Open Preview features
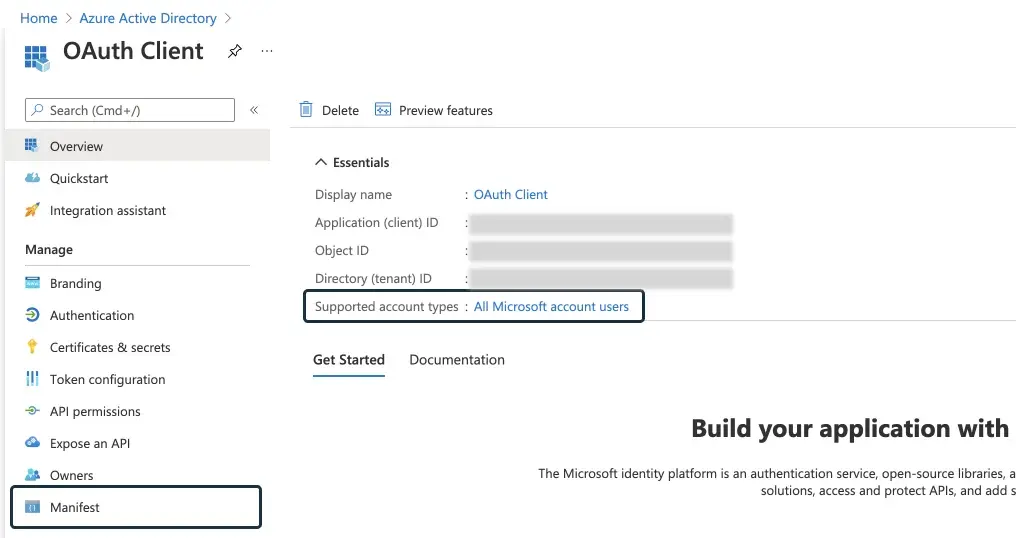The image size is (1016, 538). pyautogui.click(x=446, y=111)
